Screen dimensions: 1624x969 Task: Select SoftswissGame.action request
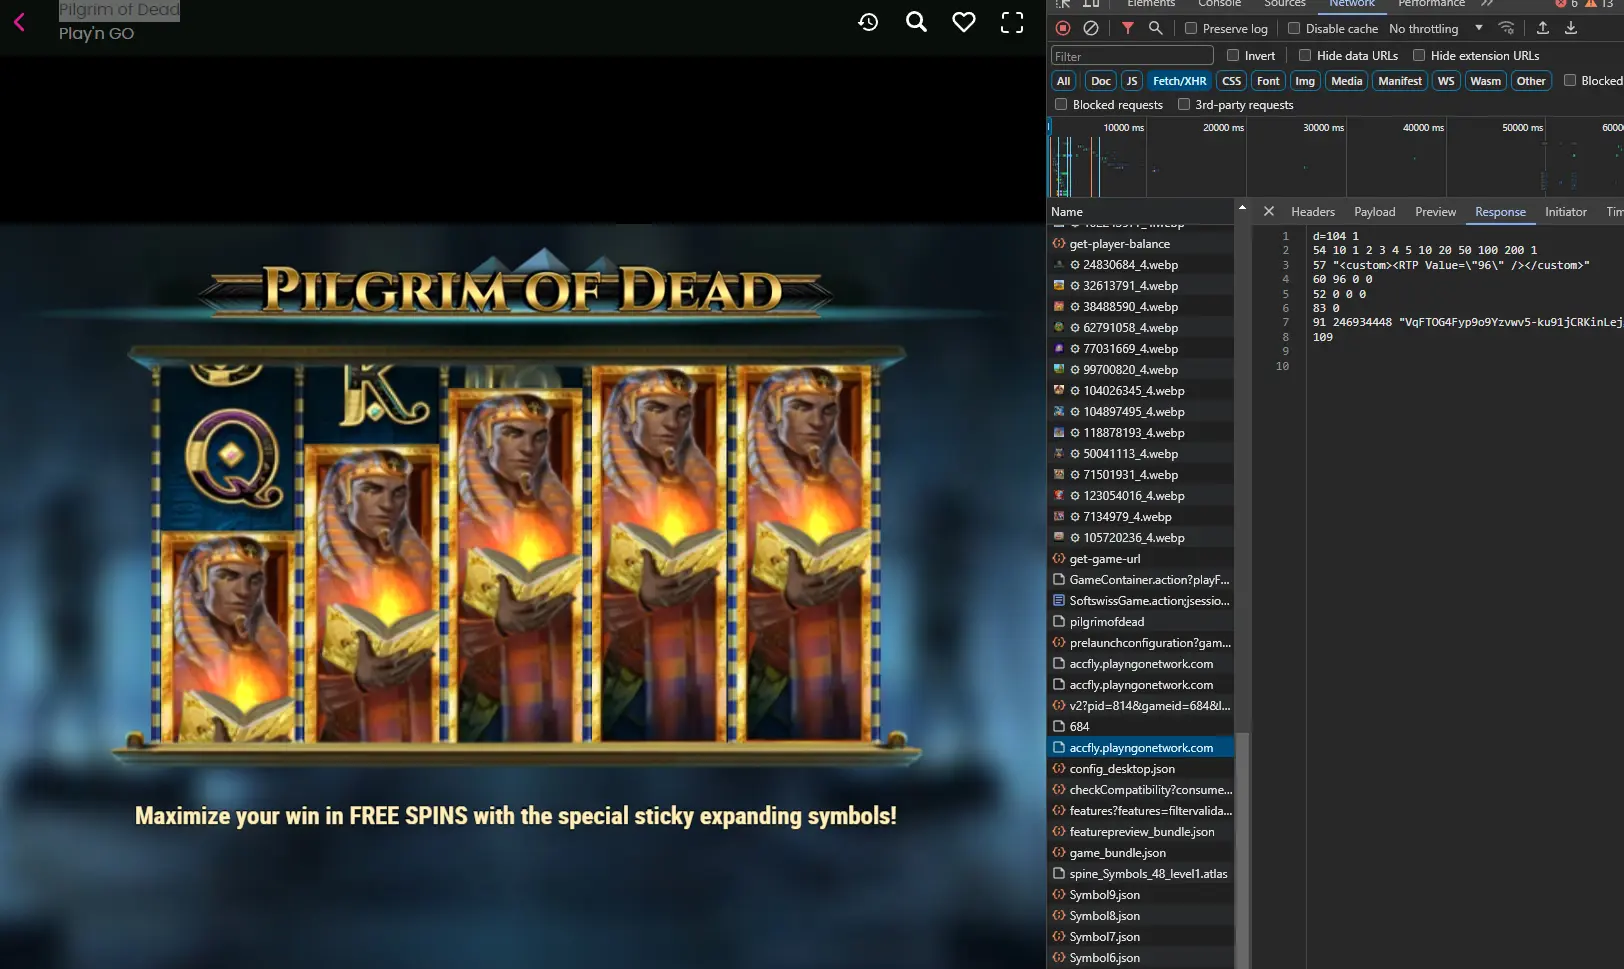(1140, 601)
